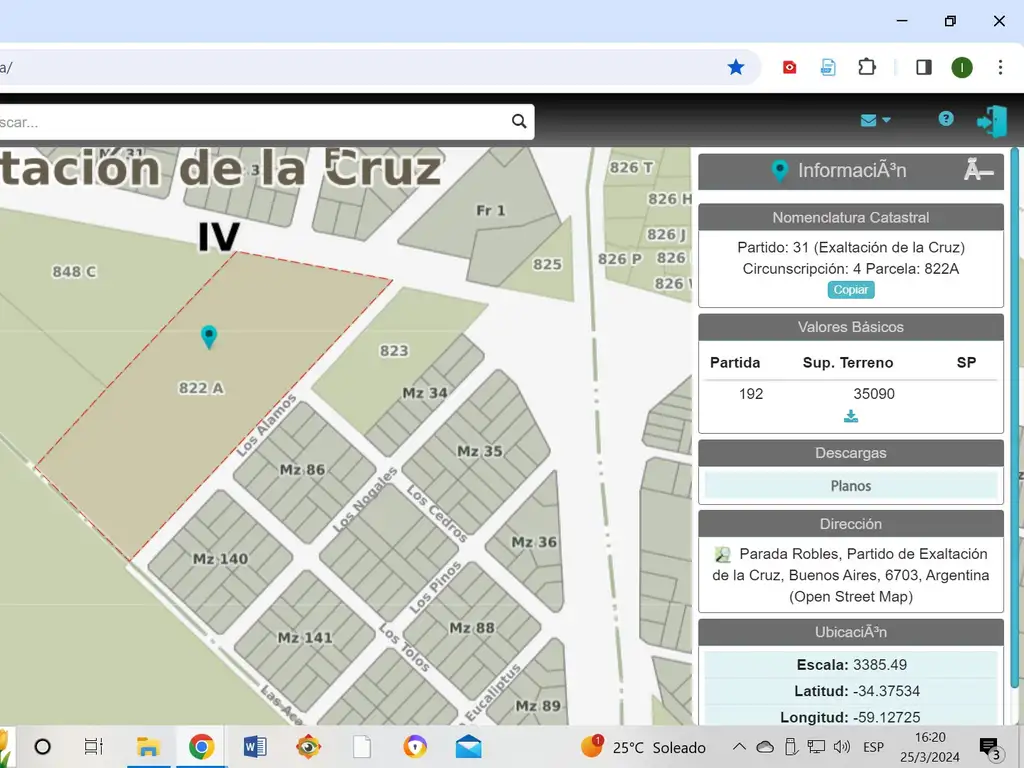The width and height of the screenshot is (1024, 768).
Task: Click the red screenshot extension icon
Action: coord(790,67)
